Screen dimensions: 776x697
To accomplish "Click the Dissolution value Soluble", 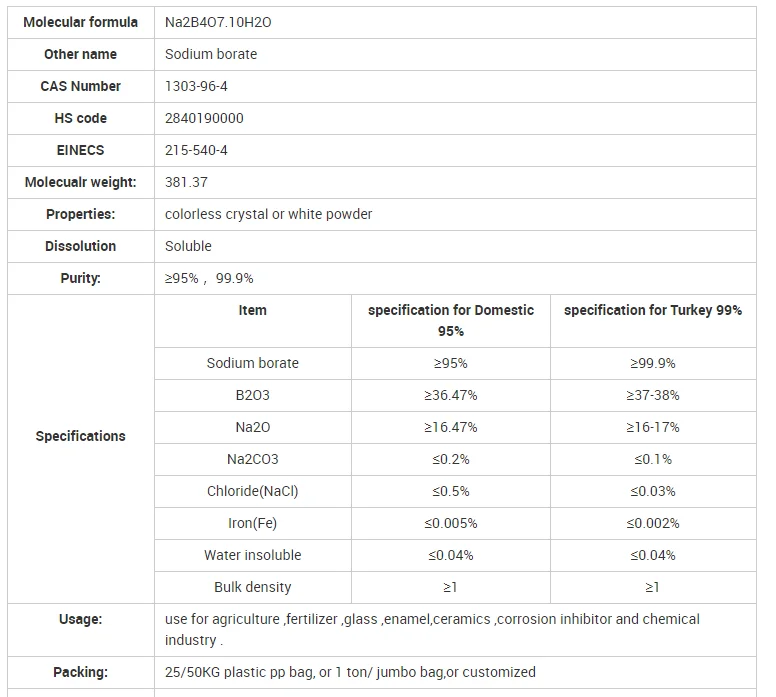I will 188,246.
